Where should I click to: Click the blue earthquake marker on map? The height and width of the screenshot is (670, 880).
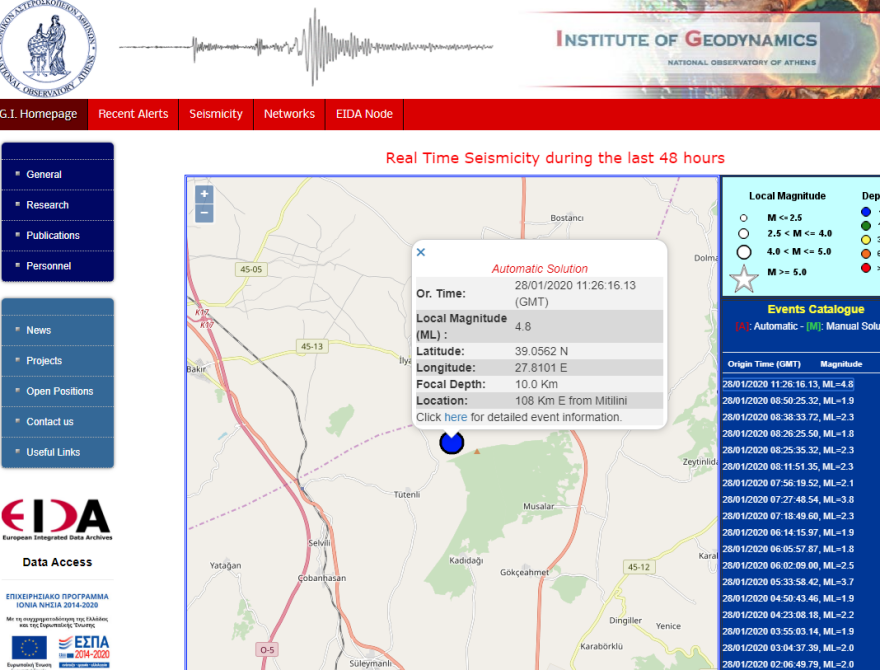coord(452,441)
